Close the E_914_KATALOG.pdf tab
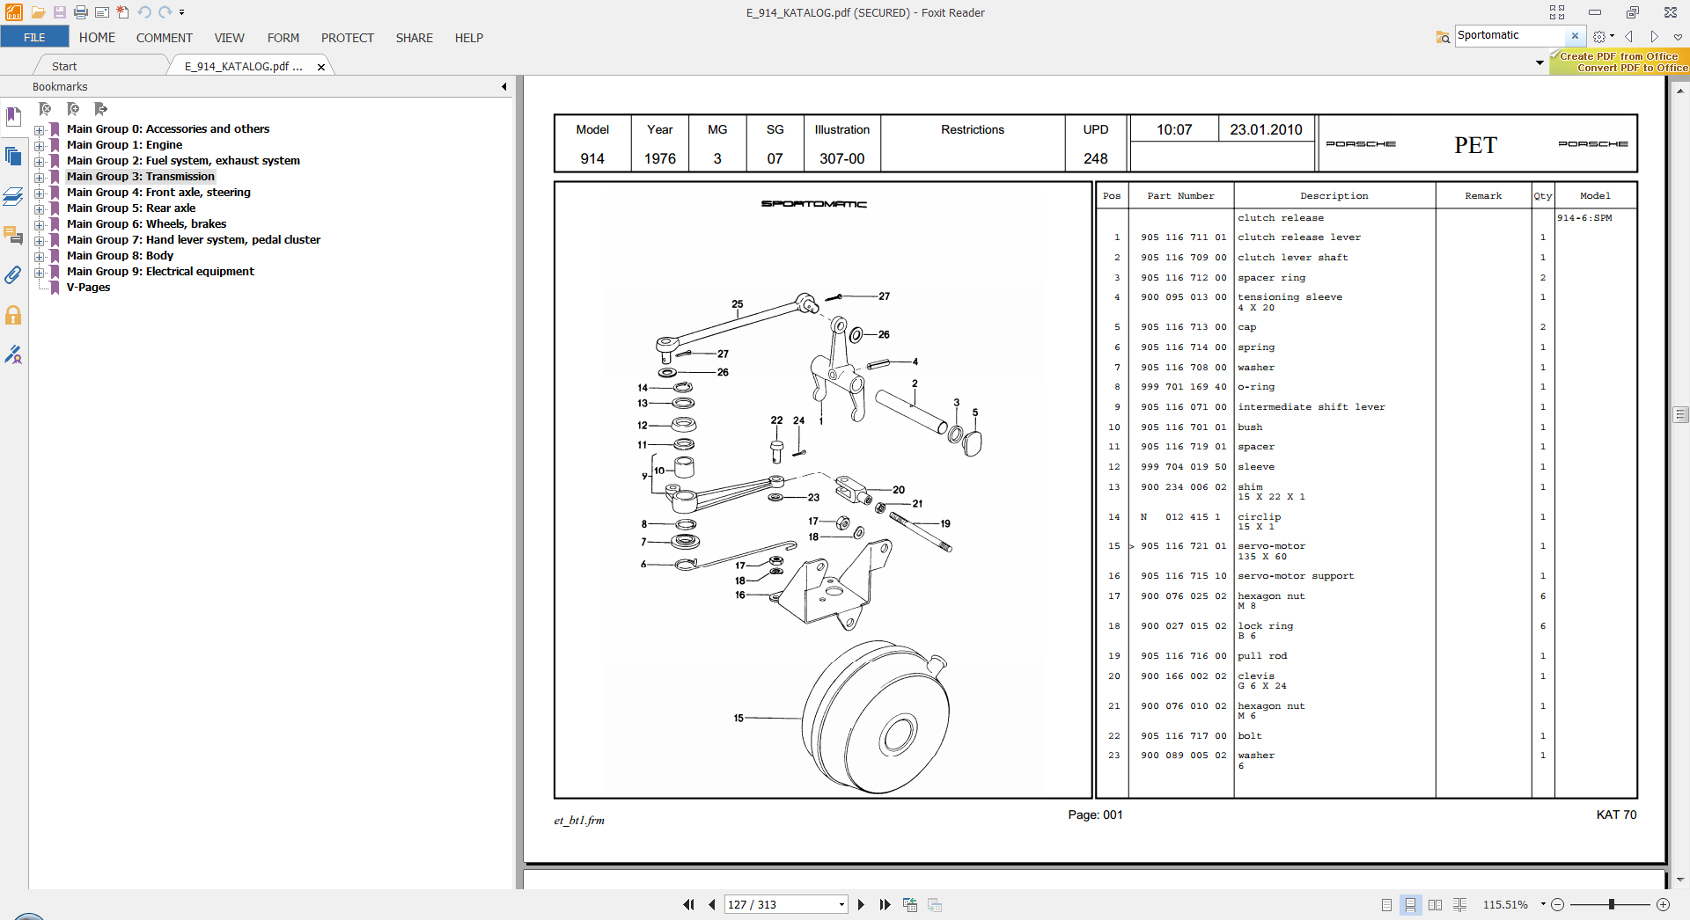Viewport: 1690px width, 920px height. pos(321,67)
